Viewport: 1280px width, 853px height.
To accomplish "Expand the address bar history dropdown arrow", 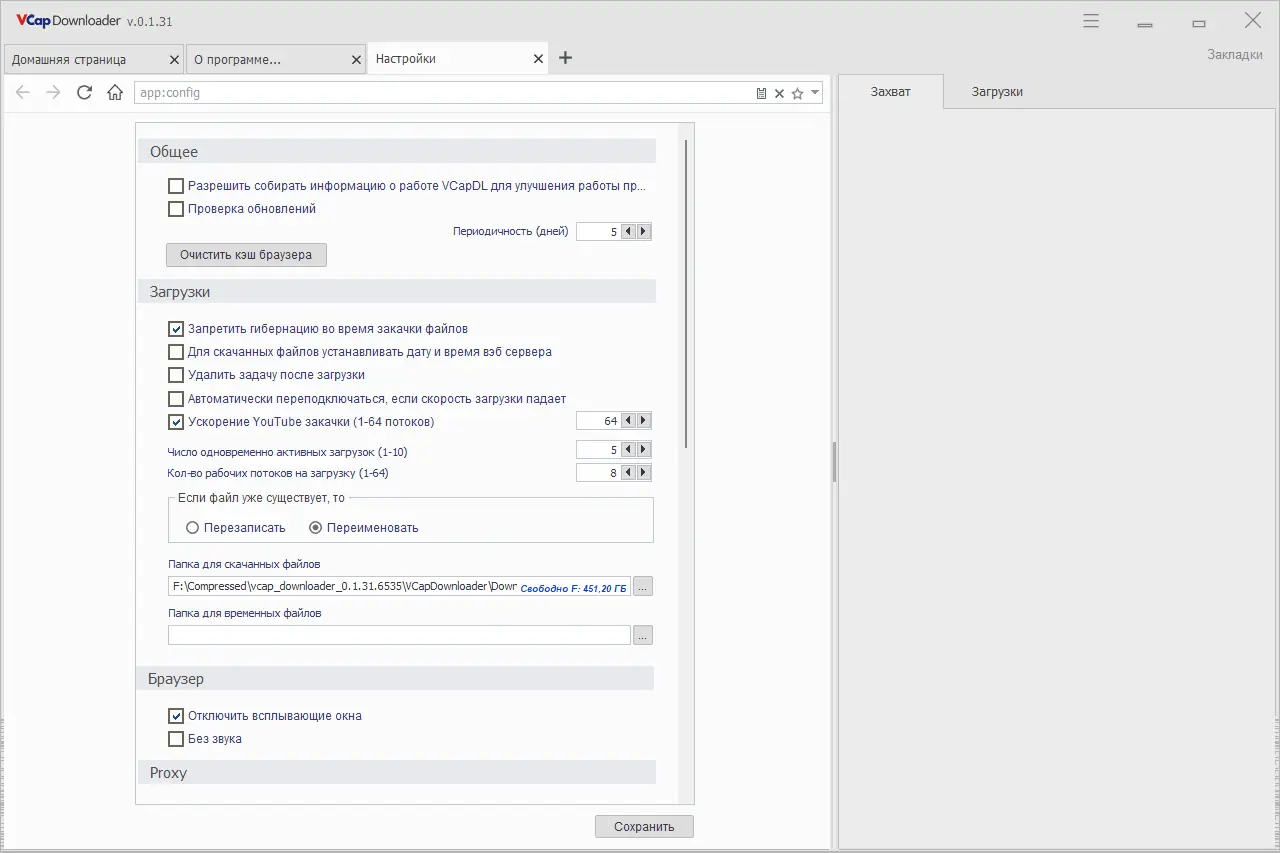I will coord(815,92).
